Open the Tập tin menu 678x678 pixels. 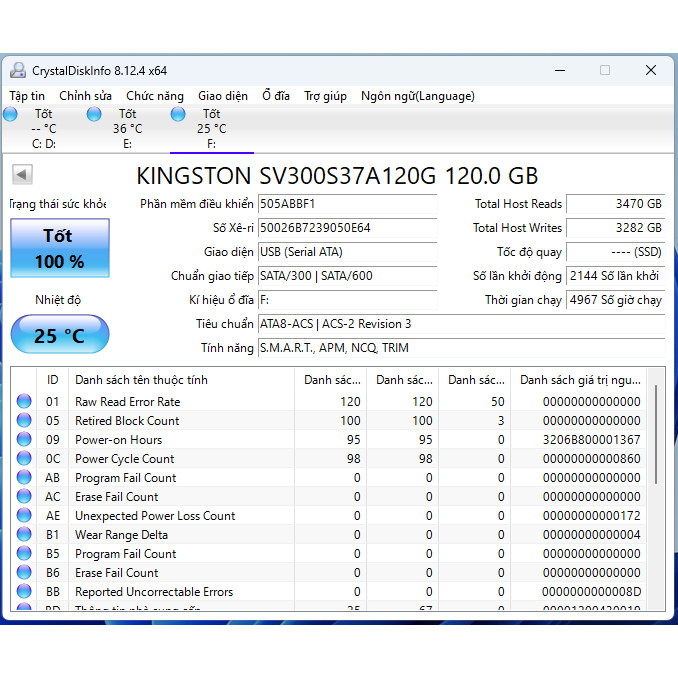[27, 96]
